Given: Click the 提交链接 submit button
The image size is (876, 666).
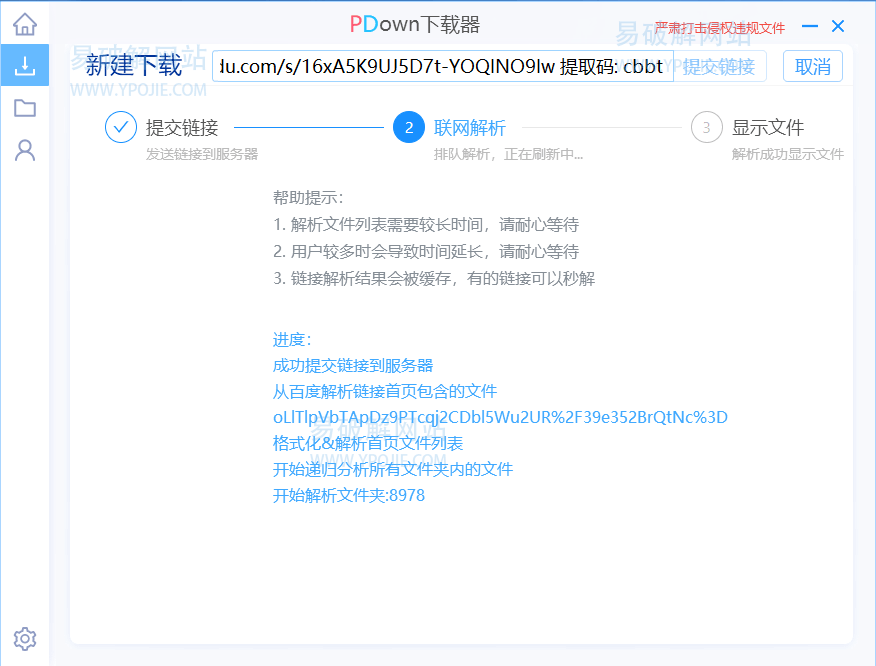Looking at the screenshot, I should click(x=720, y=66).
